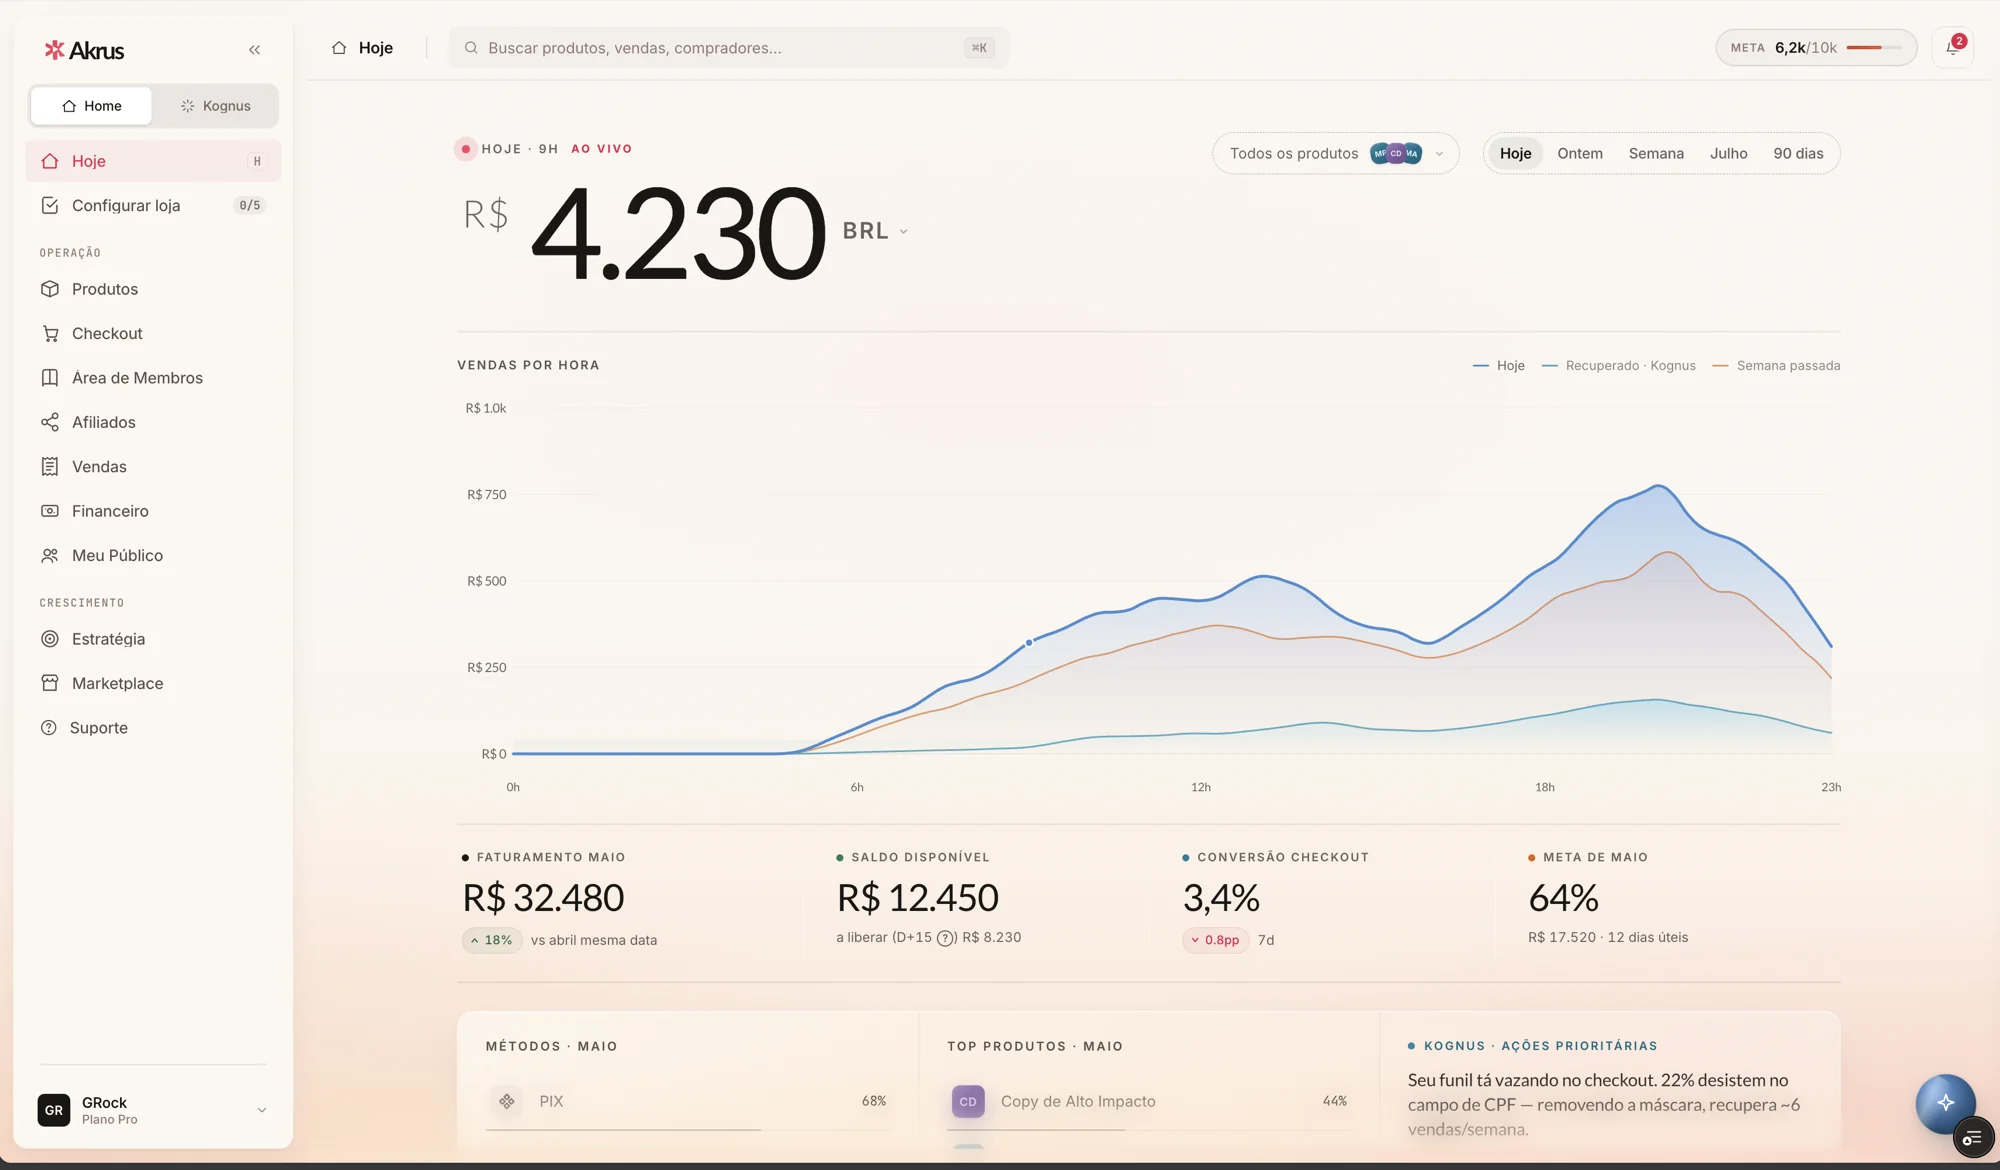This screenshot has height=1170, width=2000.
Task: Click the Copy de Alto Impacto share bar
Action: point(1150,1130)
